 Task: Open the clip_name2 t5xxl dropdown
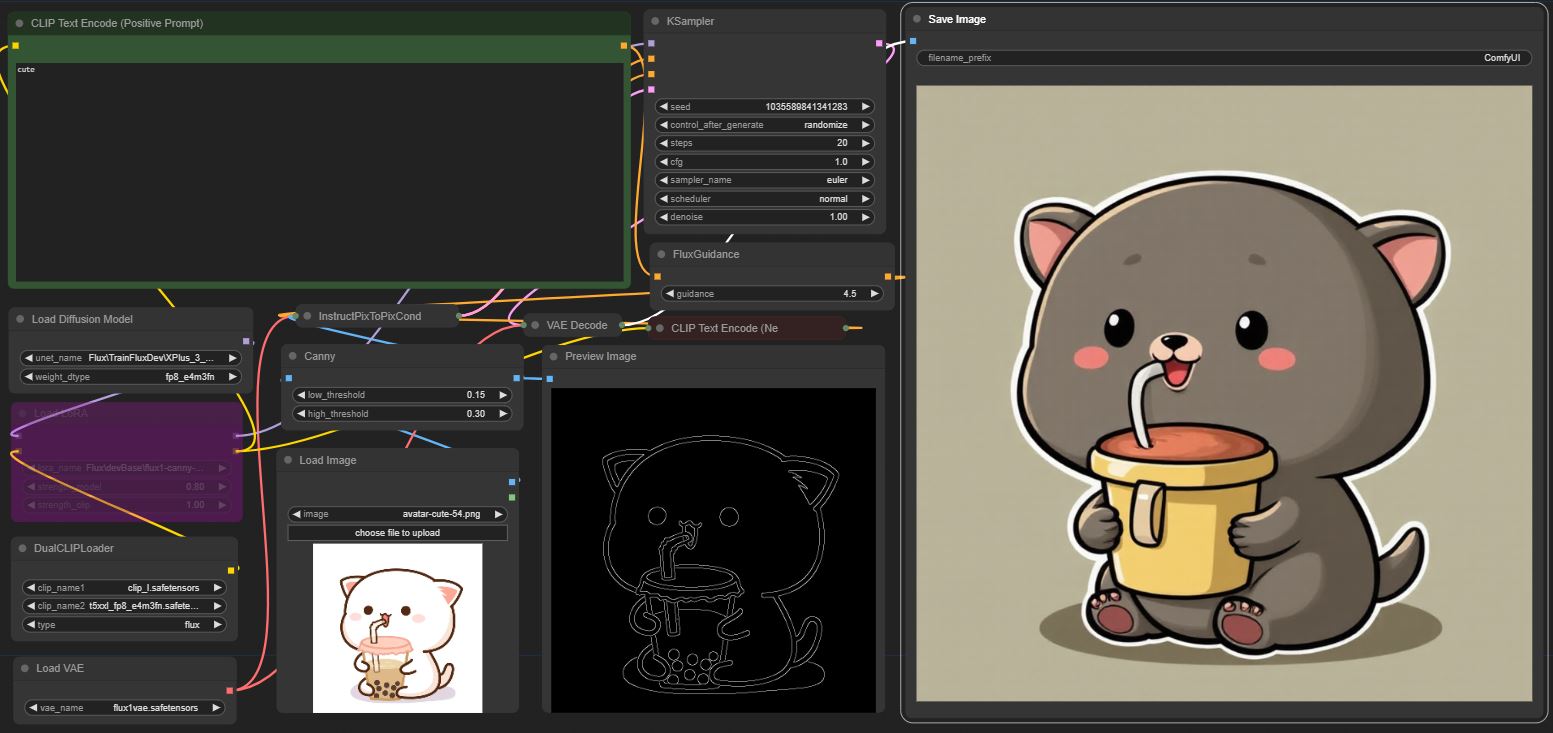point(125,606)
